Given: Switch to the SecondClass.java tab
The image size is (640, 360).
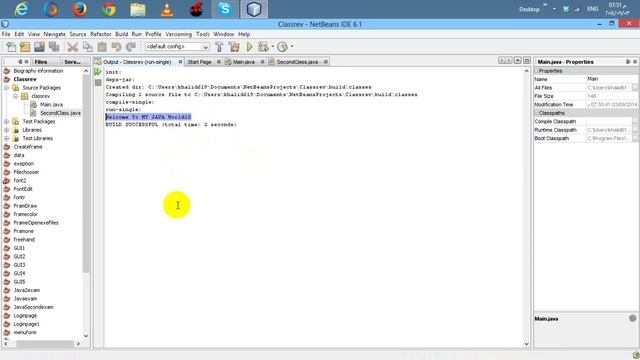Looking at the screenshot, I should click(297, 62).
